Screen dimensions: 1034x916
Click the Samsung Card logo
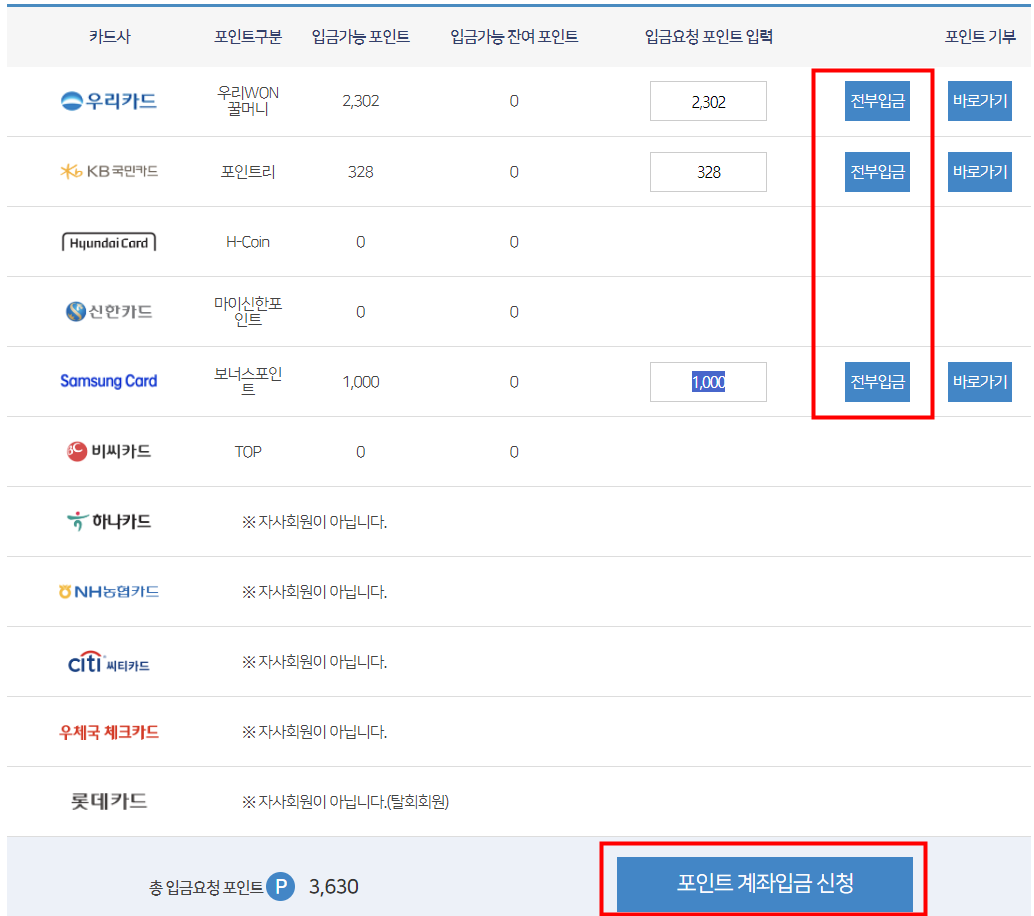tap(108, 381)
